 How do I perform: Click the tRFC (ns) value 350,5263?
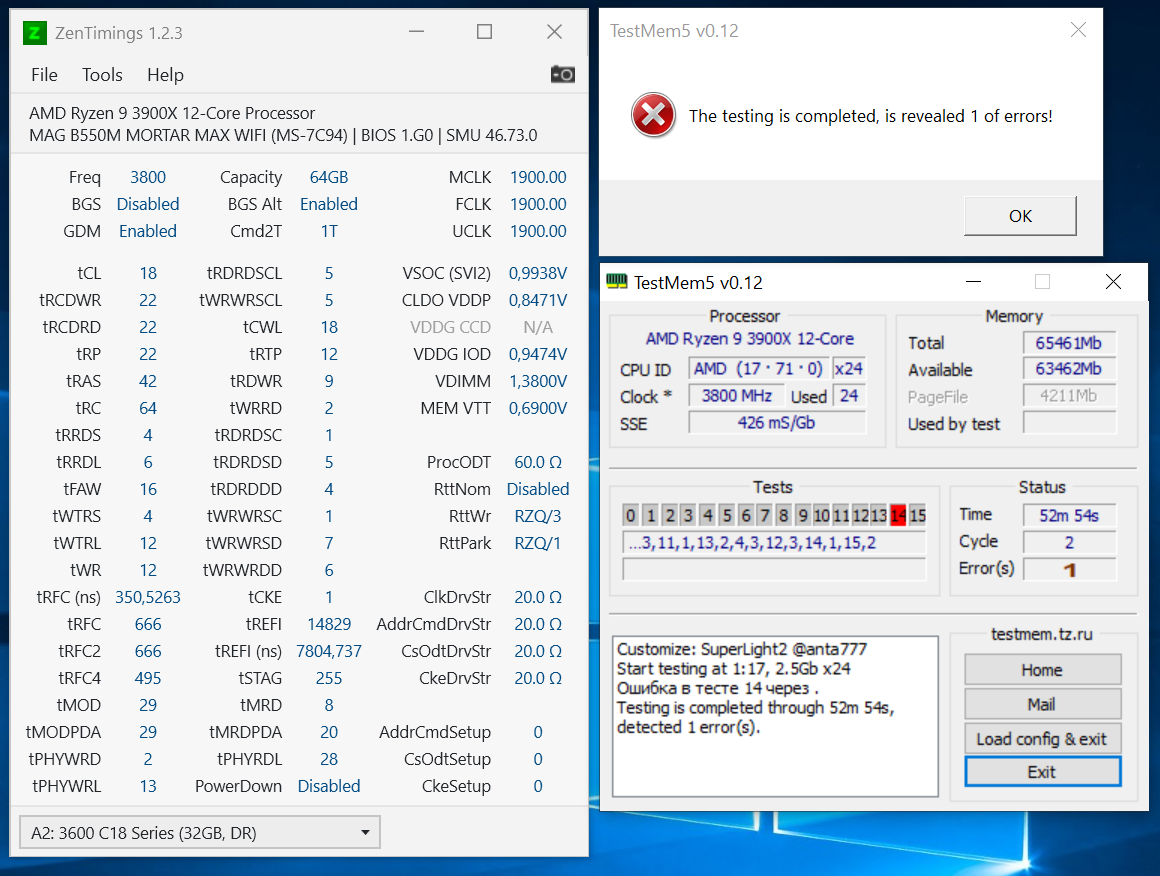point(148,597)
